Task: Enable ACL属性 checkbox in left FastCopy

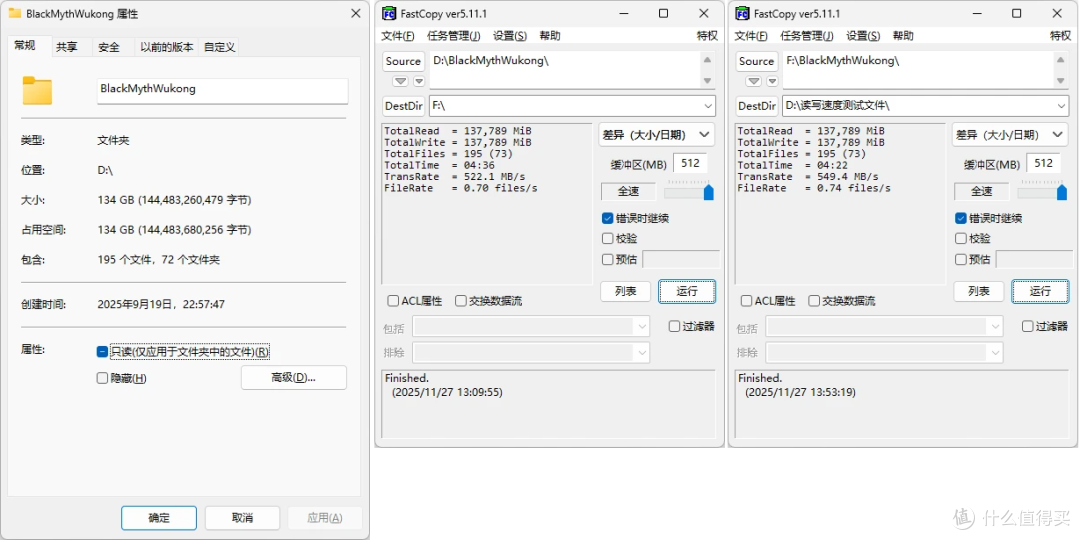Action: click(393, 301)
